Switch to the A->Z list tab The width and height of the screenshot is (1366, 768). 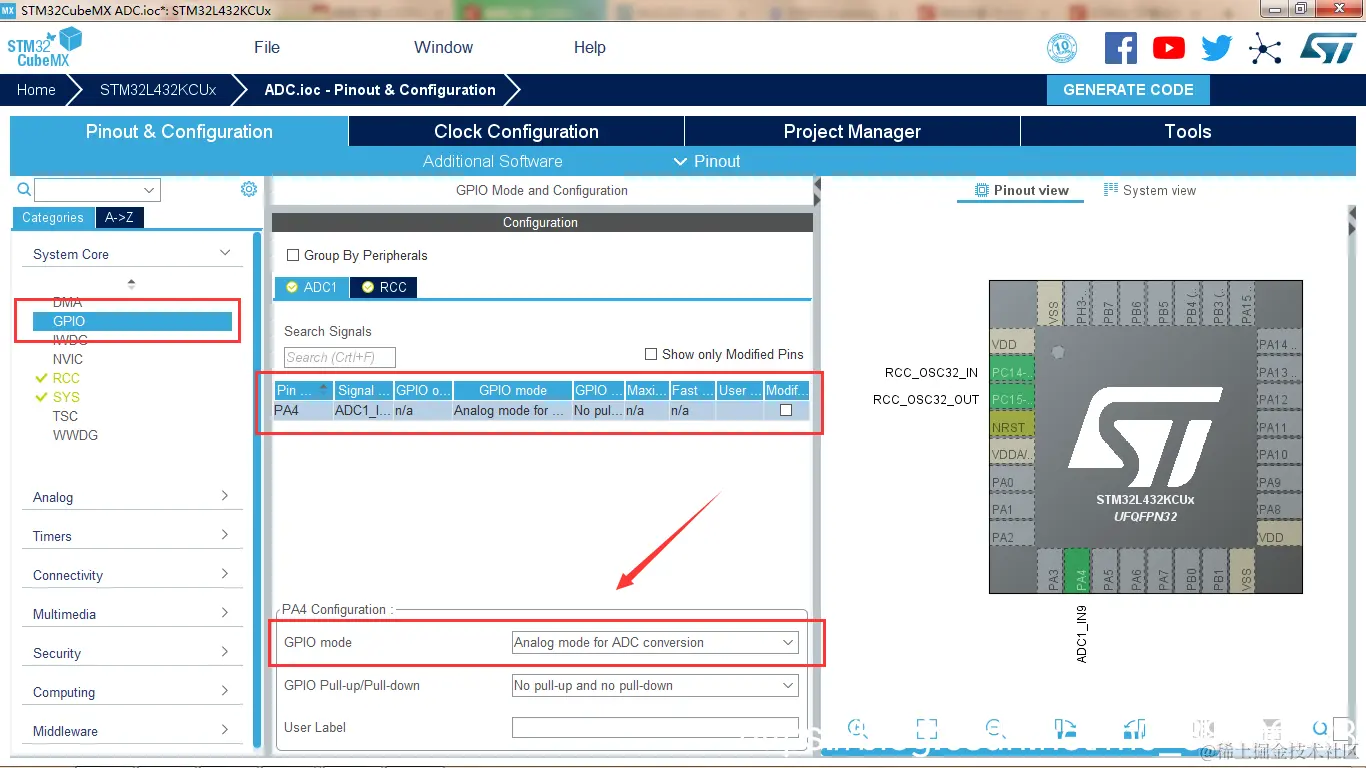(119, 217)
